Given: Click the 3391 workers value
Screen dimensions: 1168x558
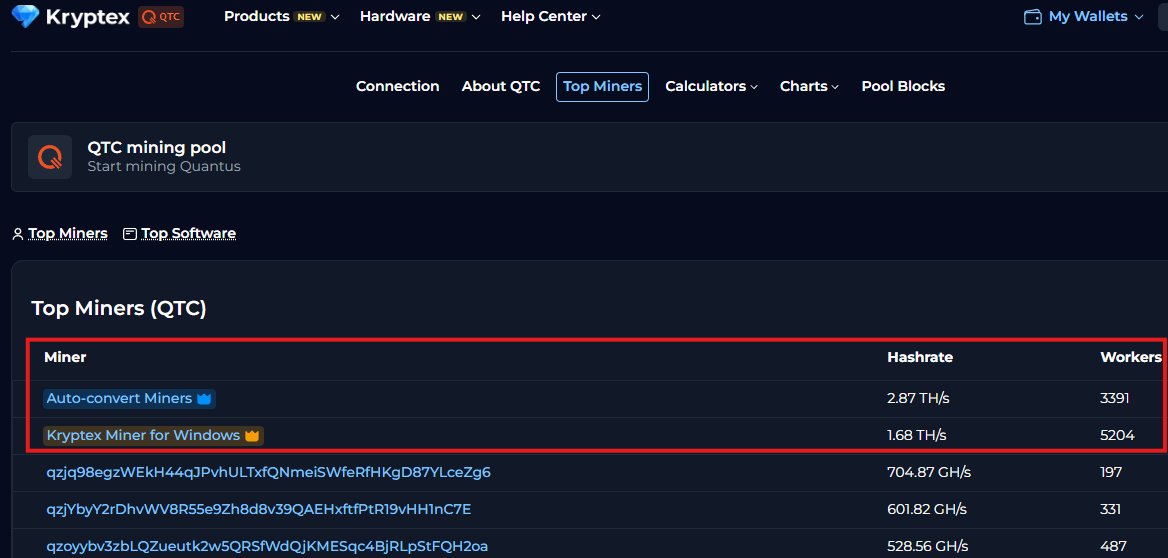Looking at the screenshot, I should (1114, 399).
